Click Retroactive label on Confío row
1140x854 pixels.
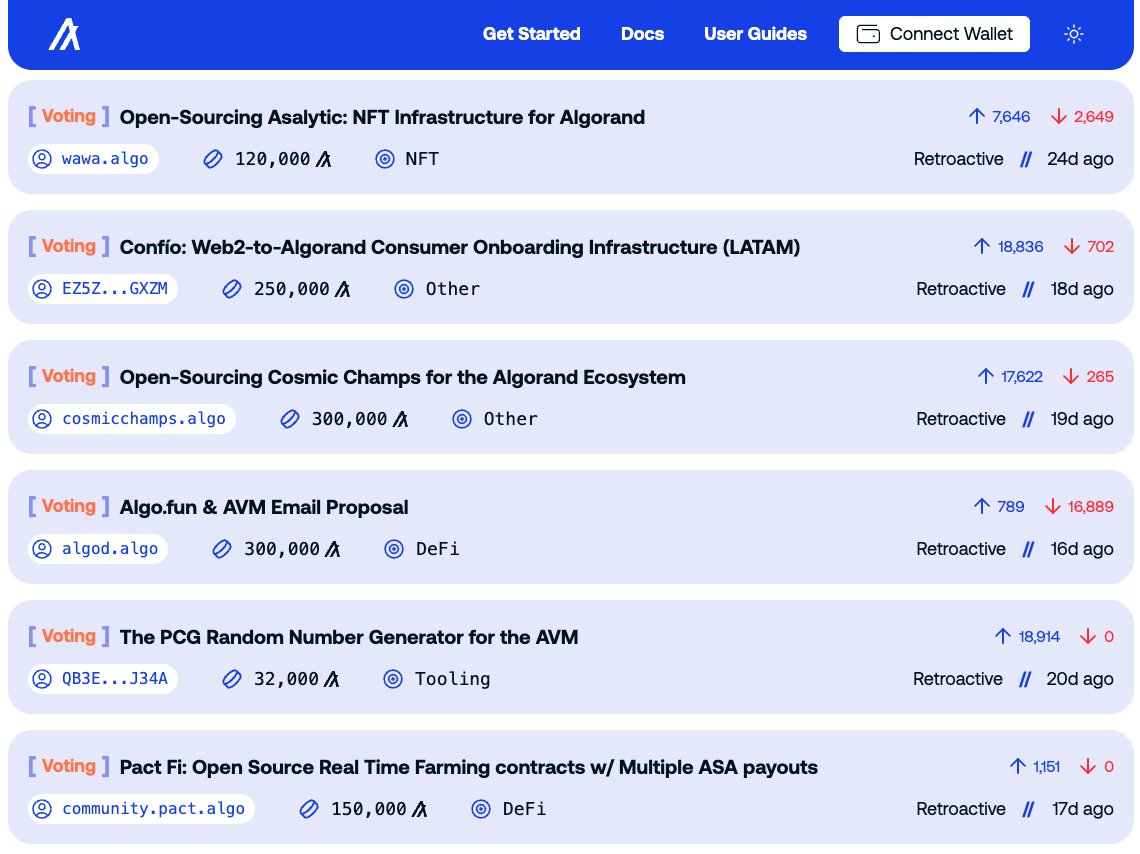pos(961,289)
